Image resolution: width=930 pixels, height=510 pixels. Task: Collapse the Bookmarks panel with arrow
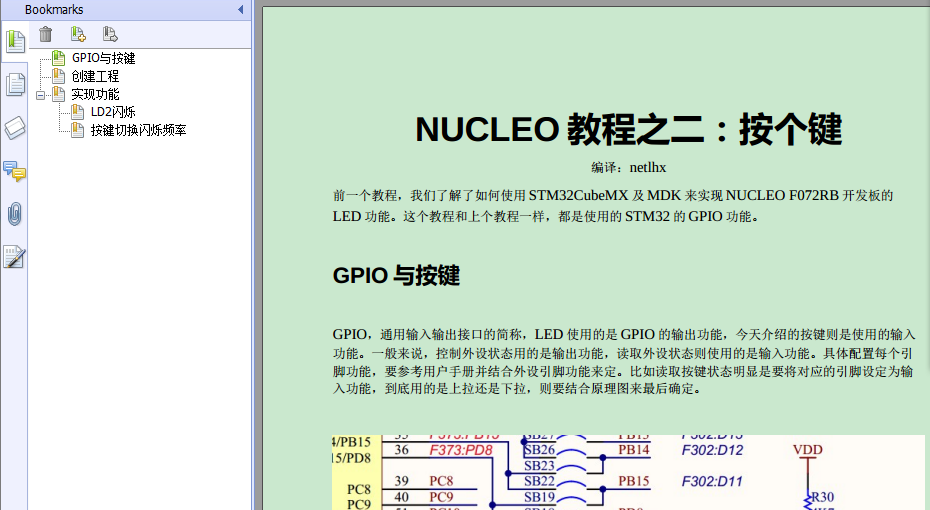pyautogui.click(x=240, y=9)
